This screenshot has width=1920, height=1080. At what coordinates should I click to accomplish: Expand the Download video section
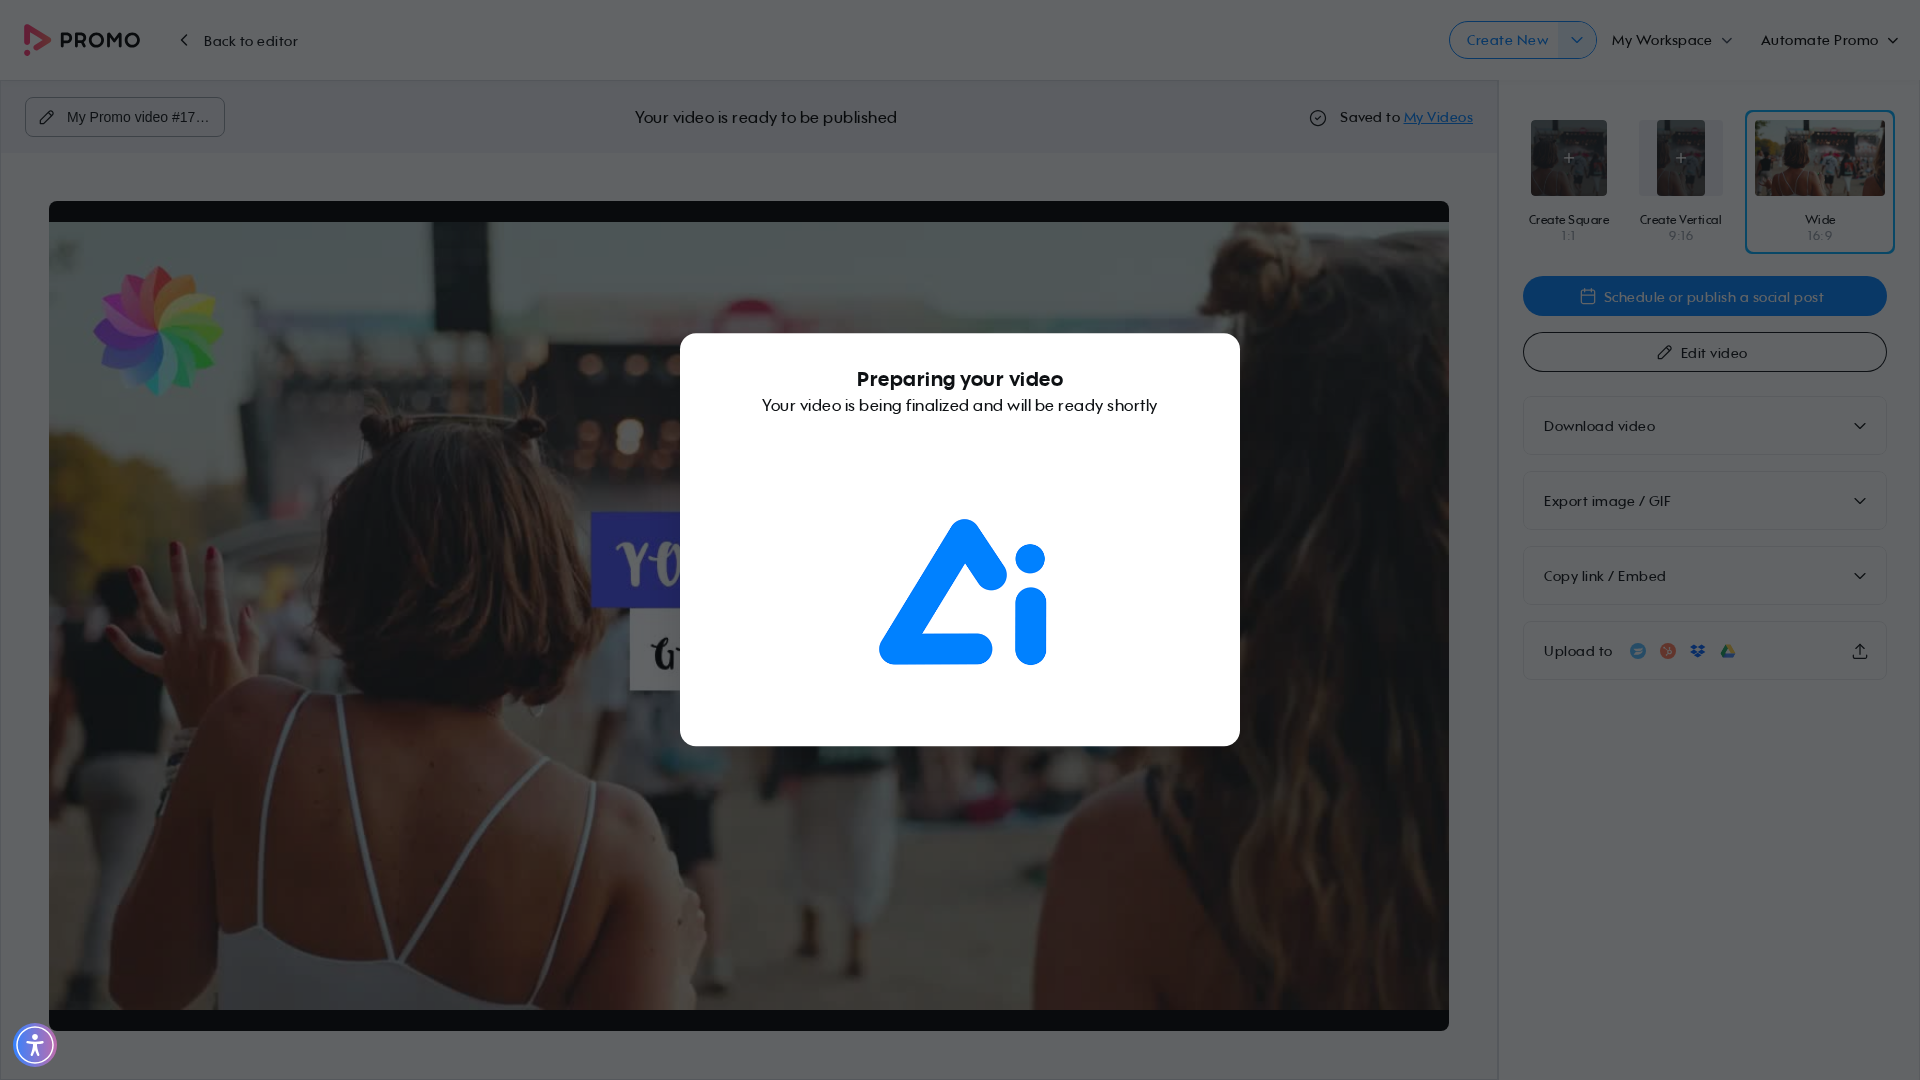(x=1705, y=426)
